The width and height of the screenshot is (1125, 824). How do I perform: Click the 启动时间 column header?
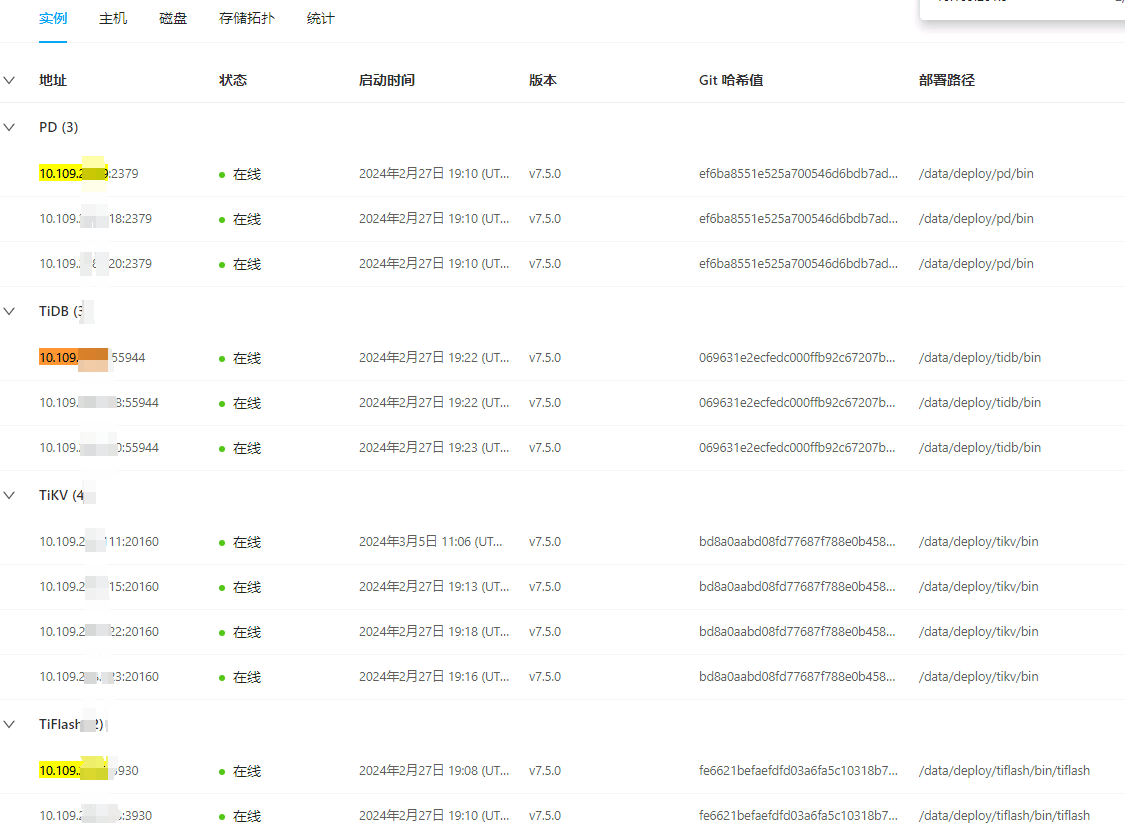pos(387,80)
